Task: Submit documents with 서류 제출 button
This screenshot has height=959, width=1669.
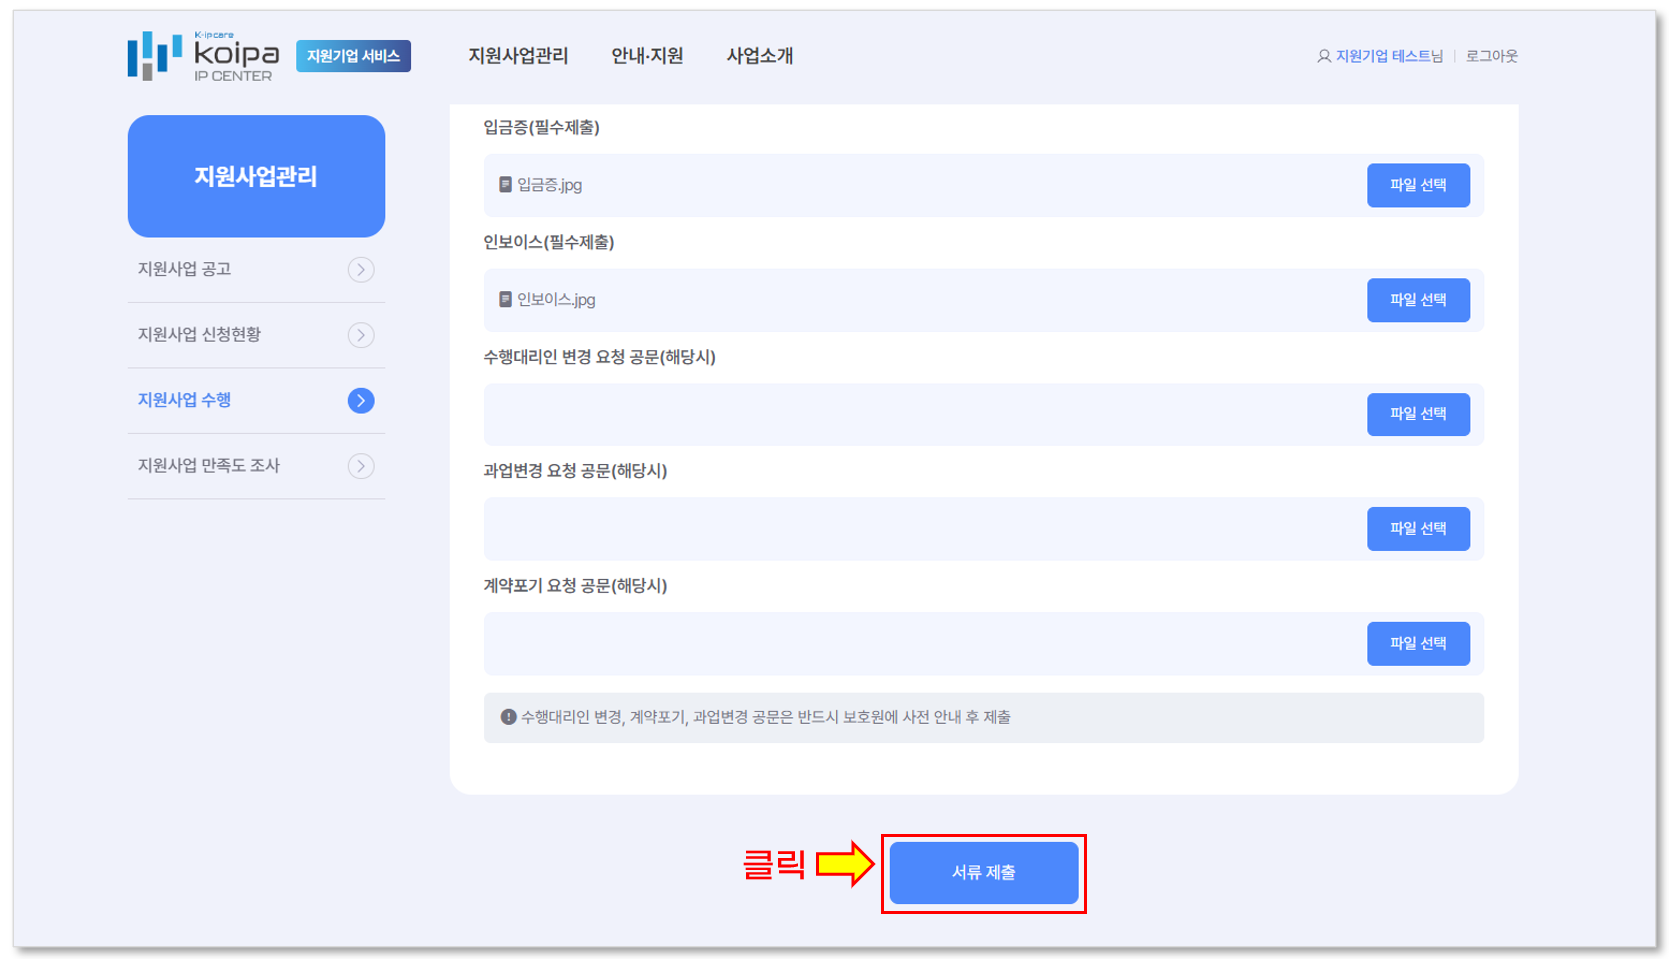Action: tap(983, 873)
